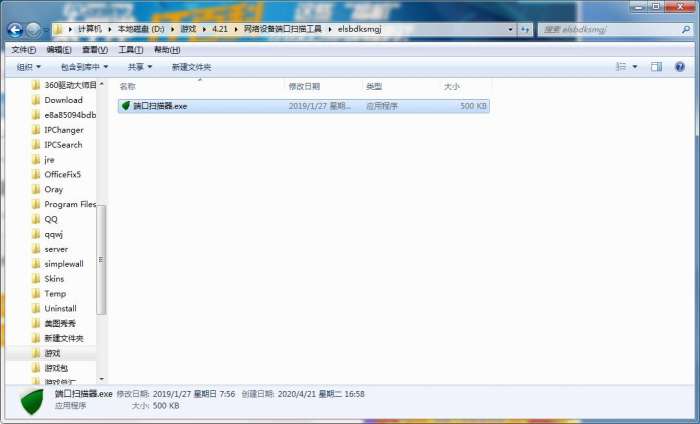Open the simplewall folder in the tree
Viewport: 700px width, 424px height.
[x=58, y=264]
